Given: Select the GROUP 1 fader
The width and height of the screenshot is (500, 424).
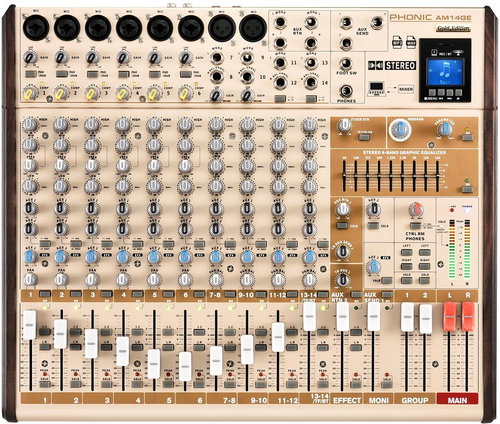Looking at the screenshot, I should (407, 317).
